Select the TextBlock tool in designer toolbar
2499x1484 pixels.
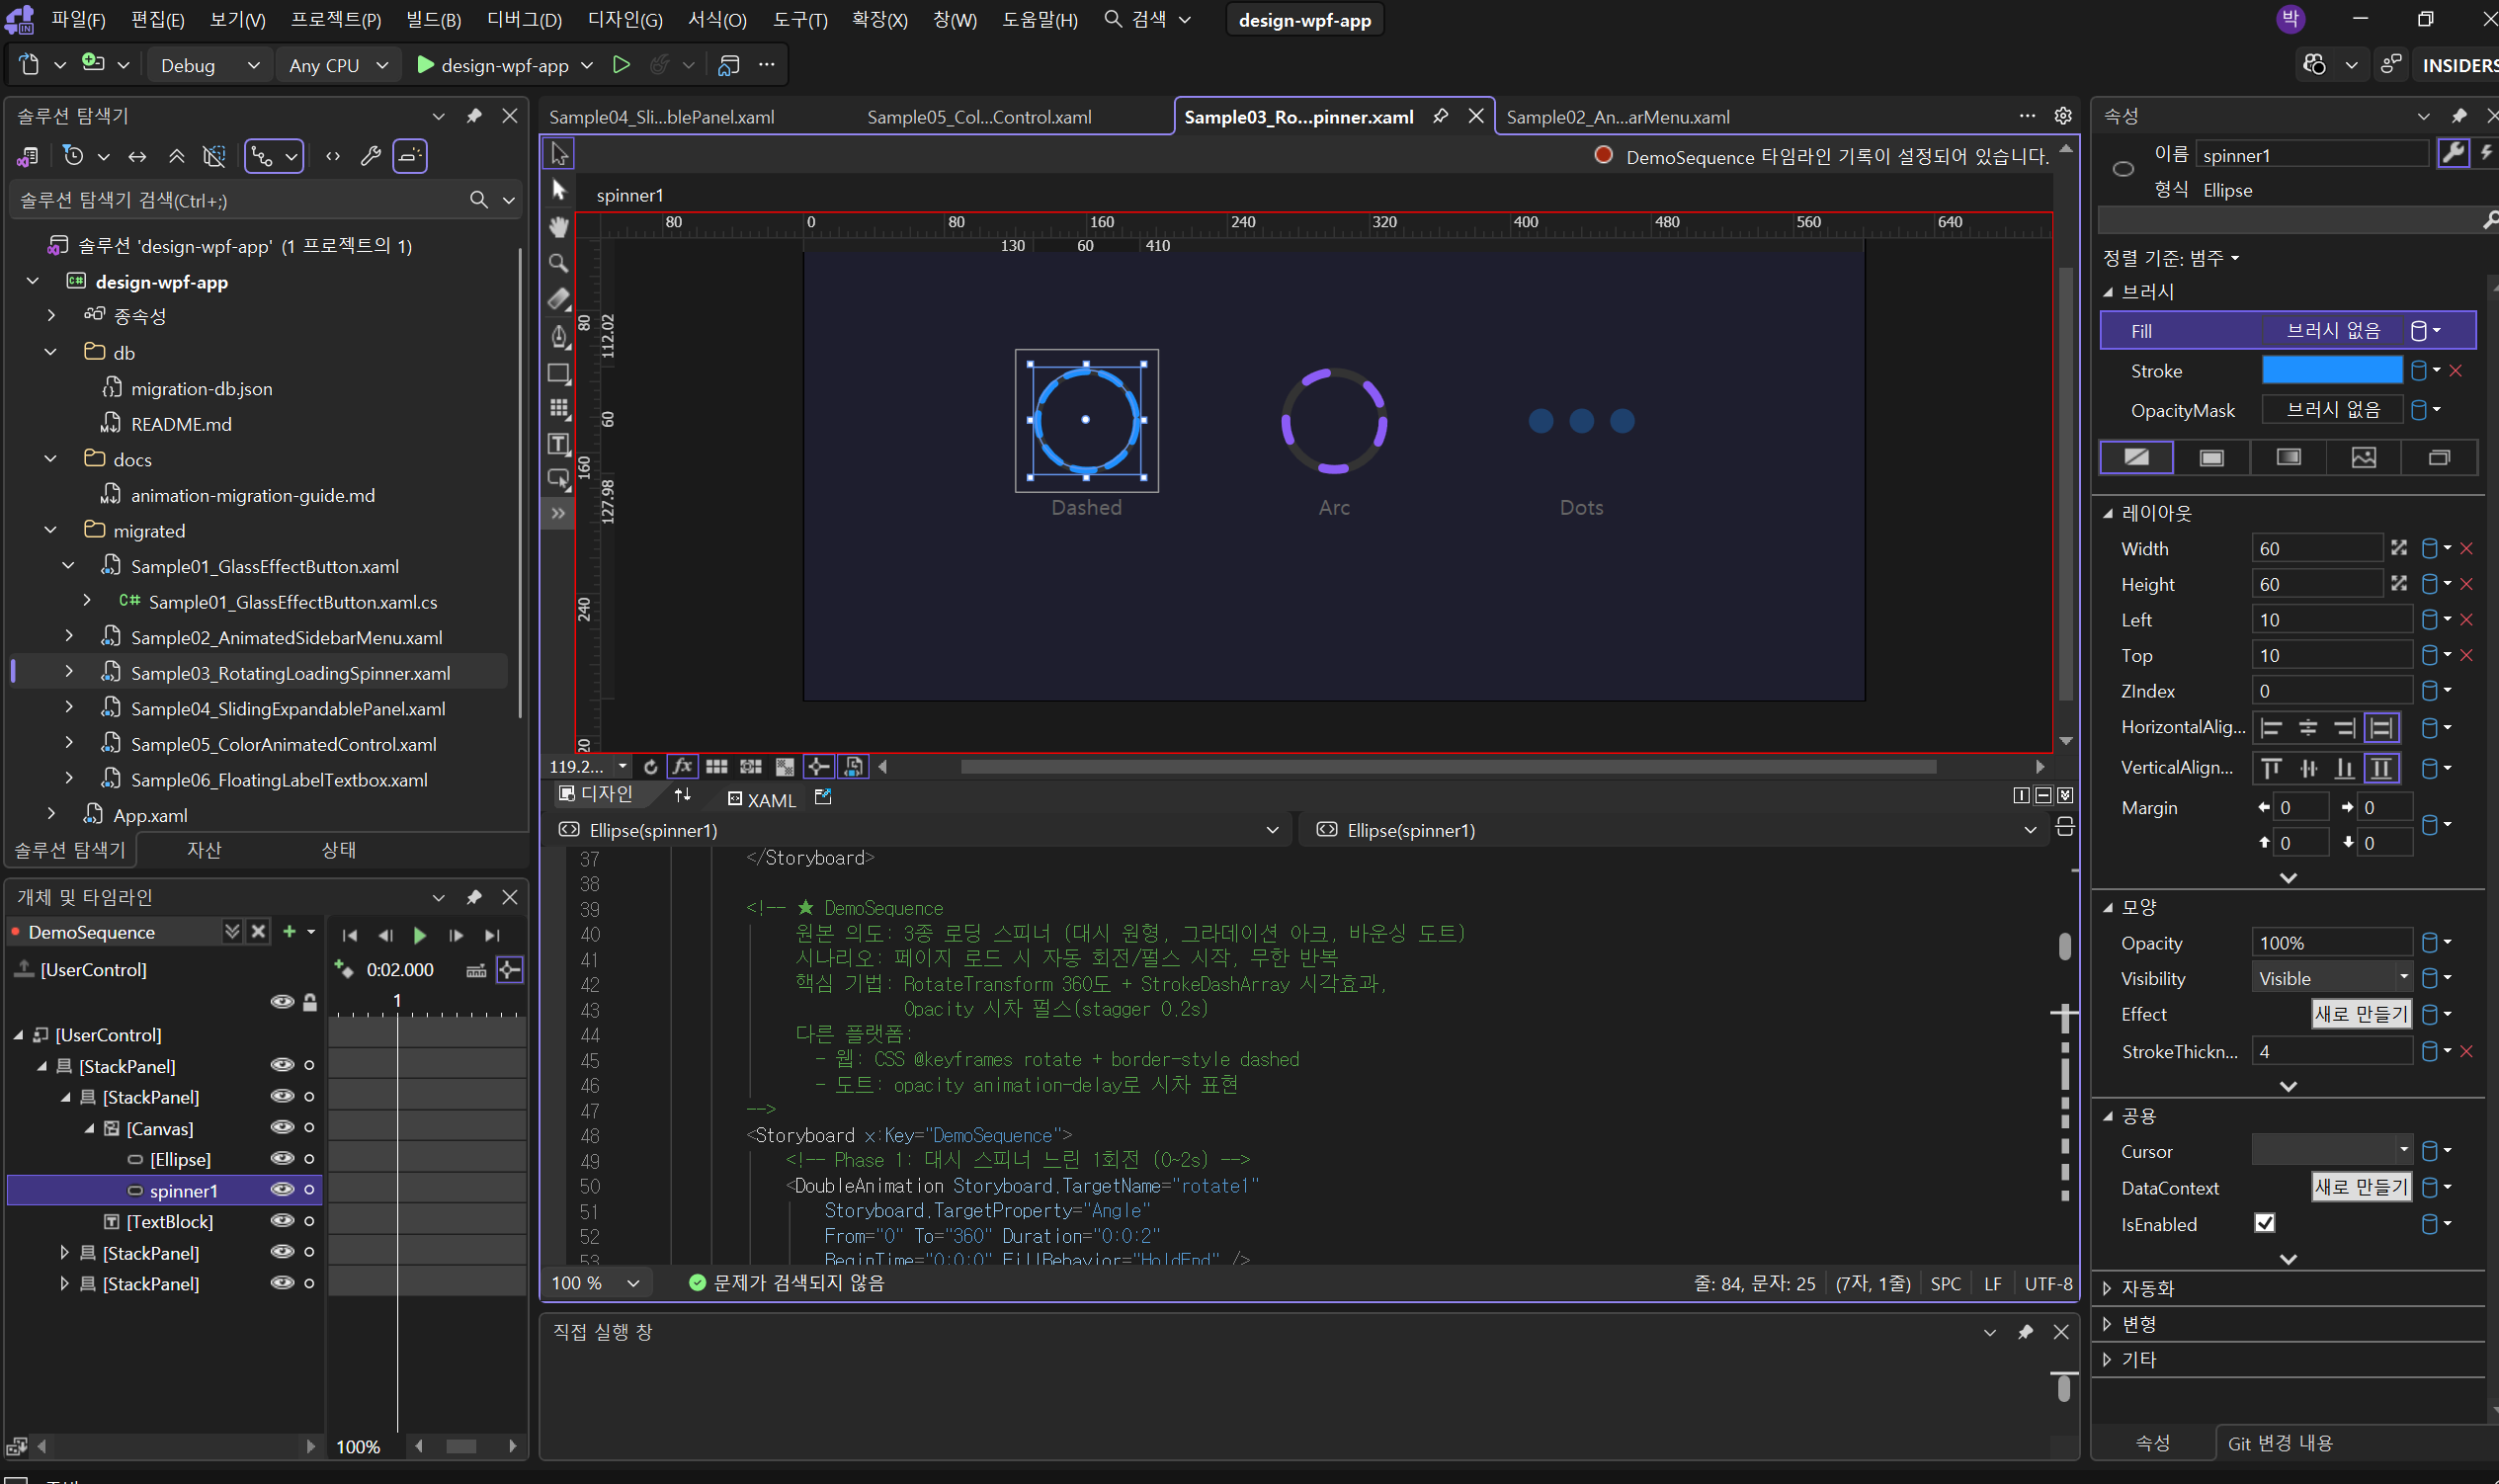coord(559,443)
